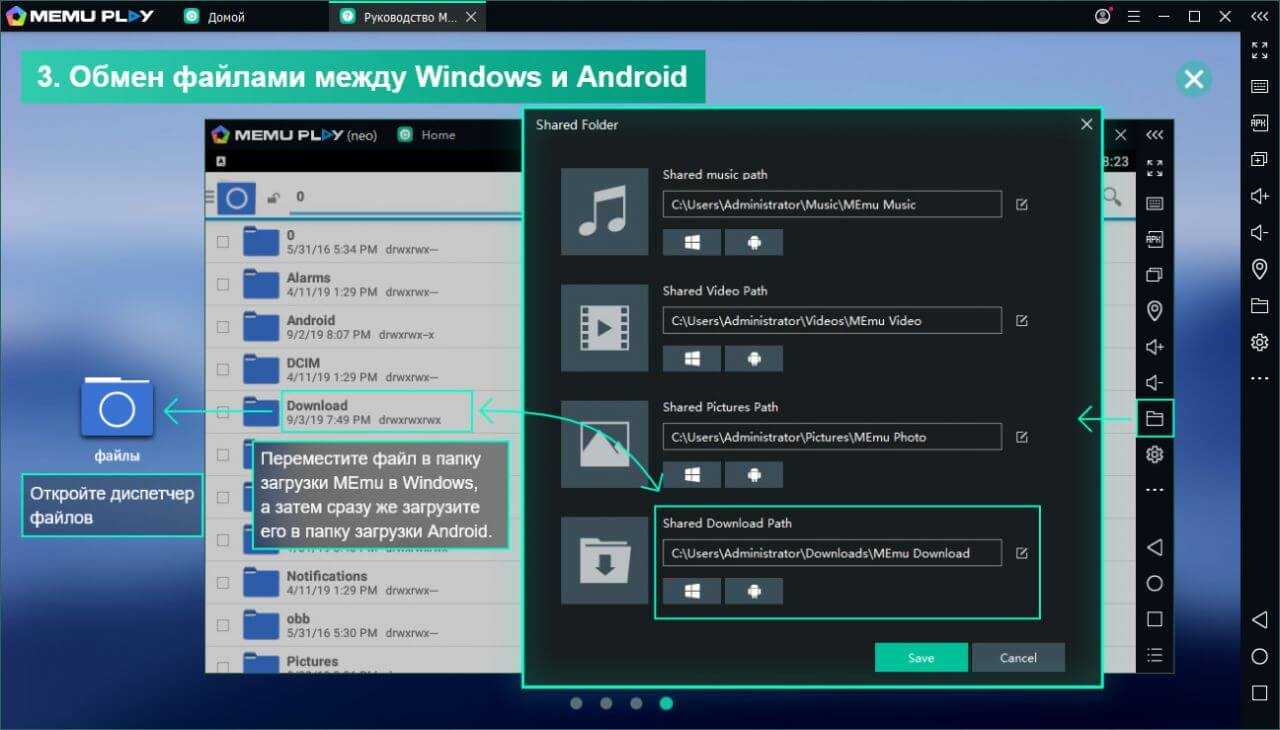The image size is (1280, 730).
Task: Click the Shared Video Path field
Action: [x=832, y=321]
